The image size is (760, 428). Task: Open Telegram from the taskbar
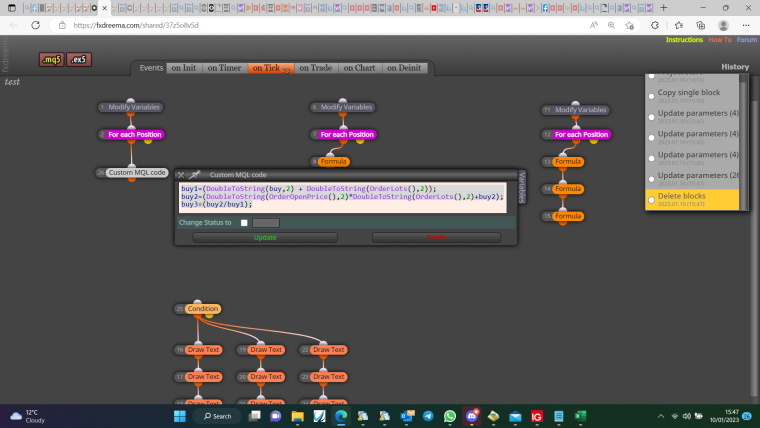point(428,416)
